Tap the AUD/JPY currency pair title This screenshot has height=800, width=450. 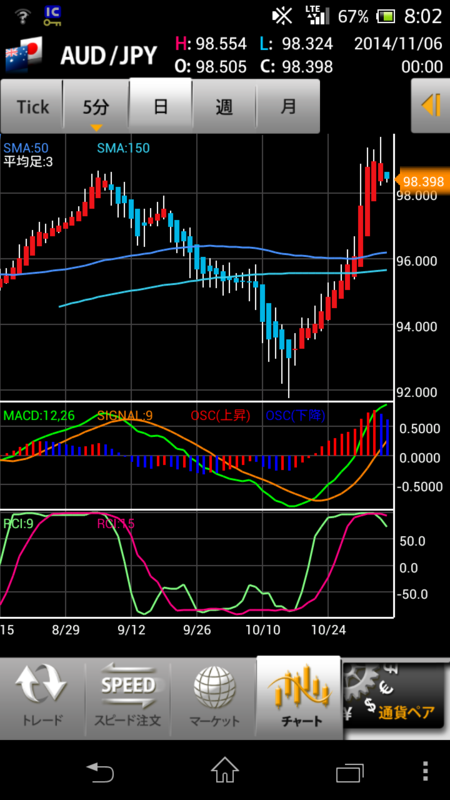coord(108,56)
